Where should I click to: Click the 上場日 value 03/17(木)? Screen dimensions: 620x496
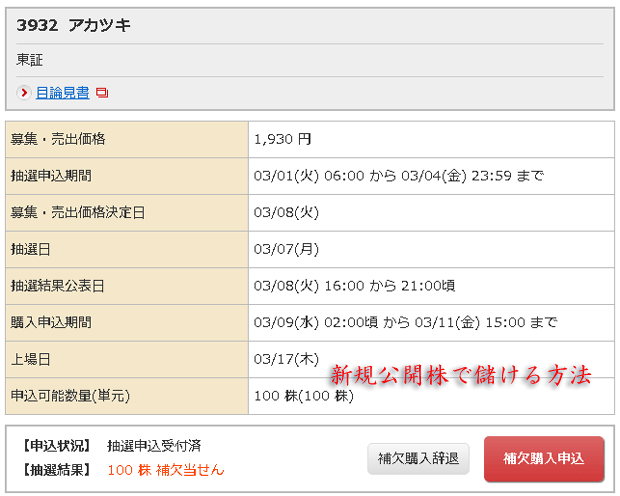(286, 359)
